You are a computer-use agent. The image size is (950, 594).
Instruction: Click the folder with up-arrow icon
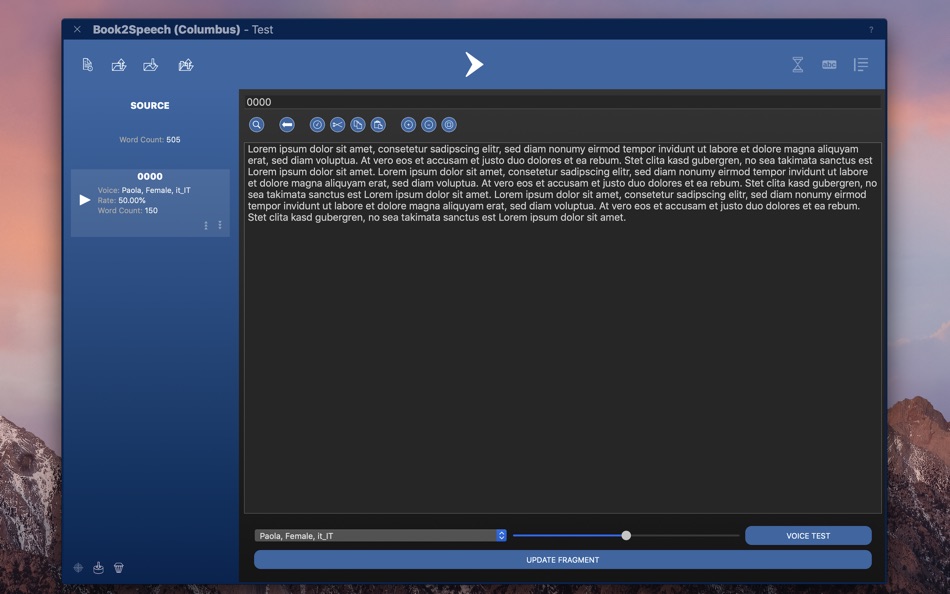coord(119,65)
